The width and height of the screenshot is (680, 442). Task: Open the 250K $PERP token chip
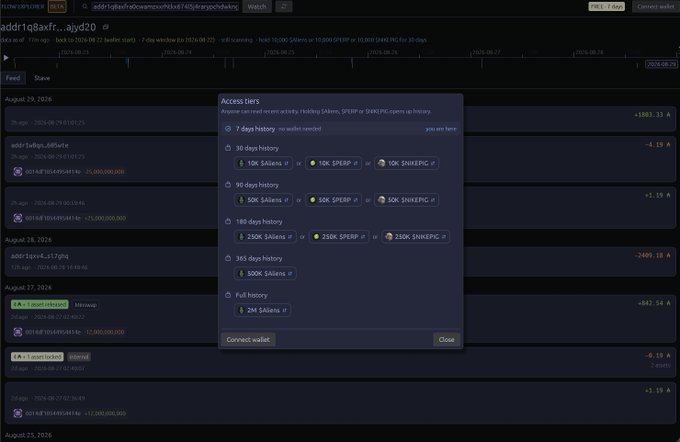click(x=339, y=237)
